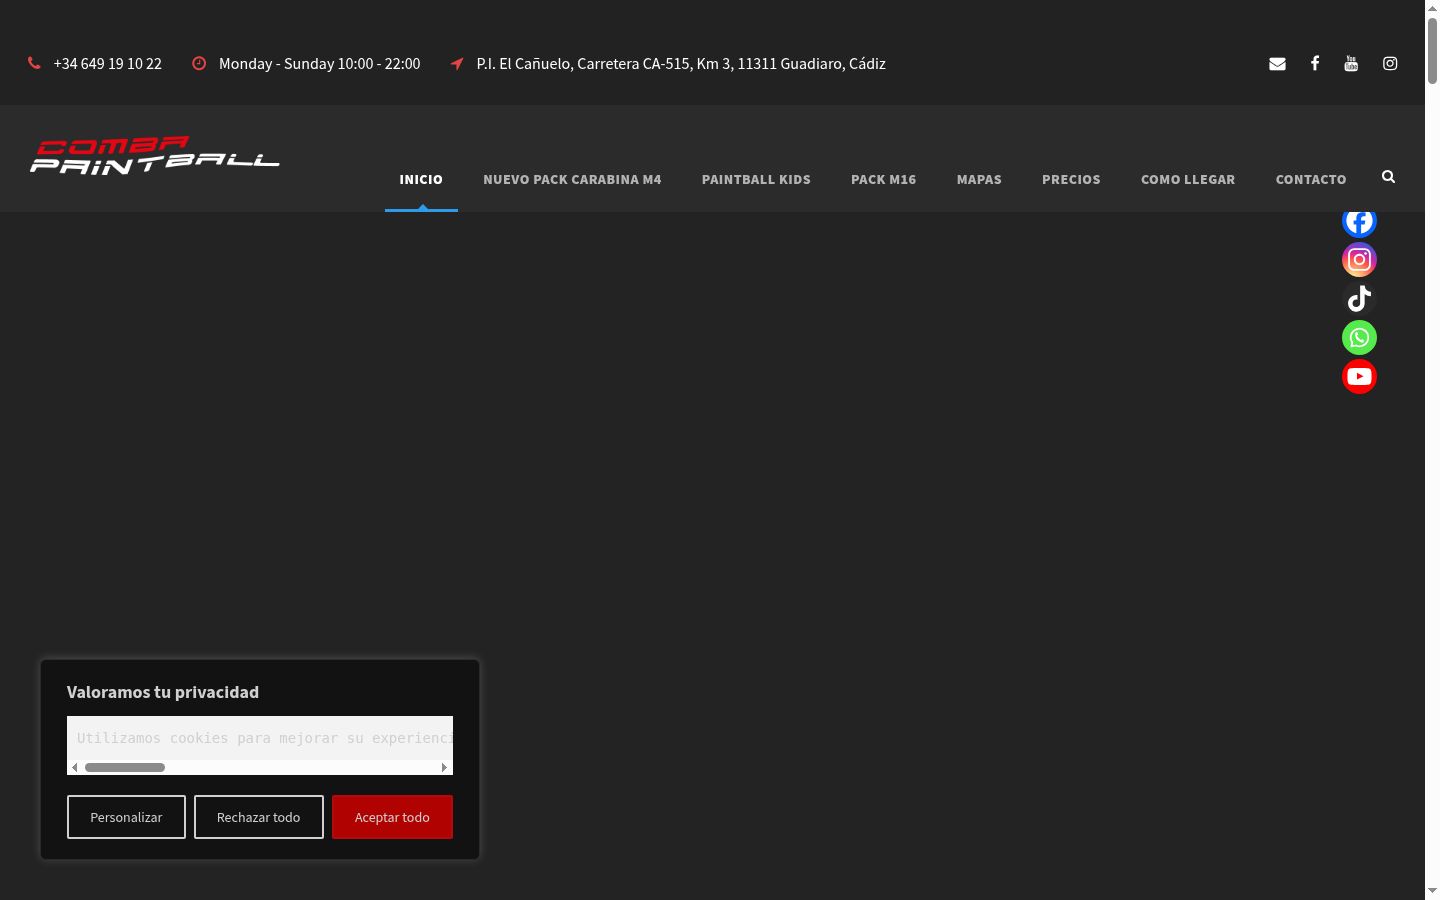Click the 'Utilizamos cookies para mejorar' text area
1440x900 pixels.
pyautogui.click(x=260, y=738)
